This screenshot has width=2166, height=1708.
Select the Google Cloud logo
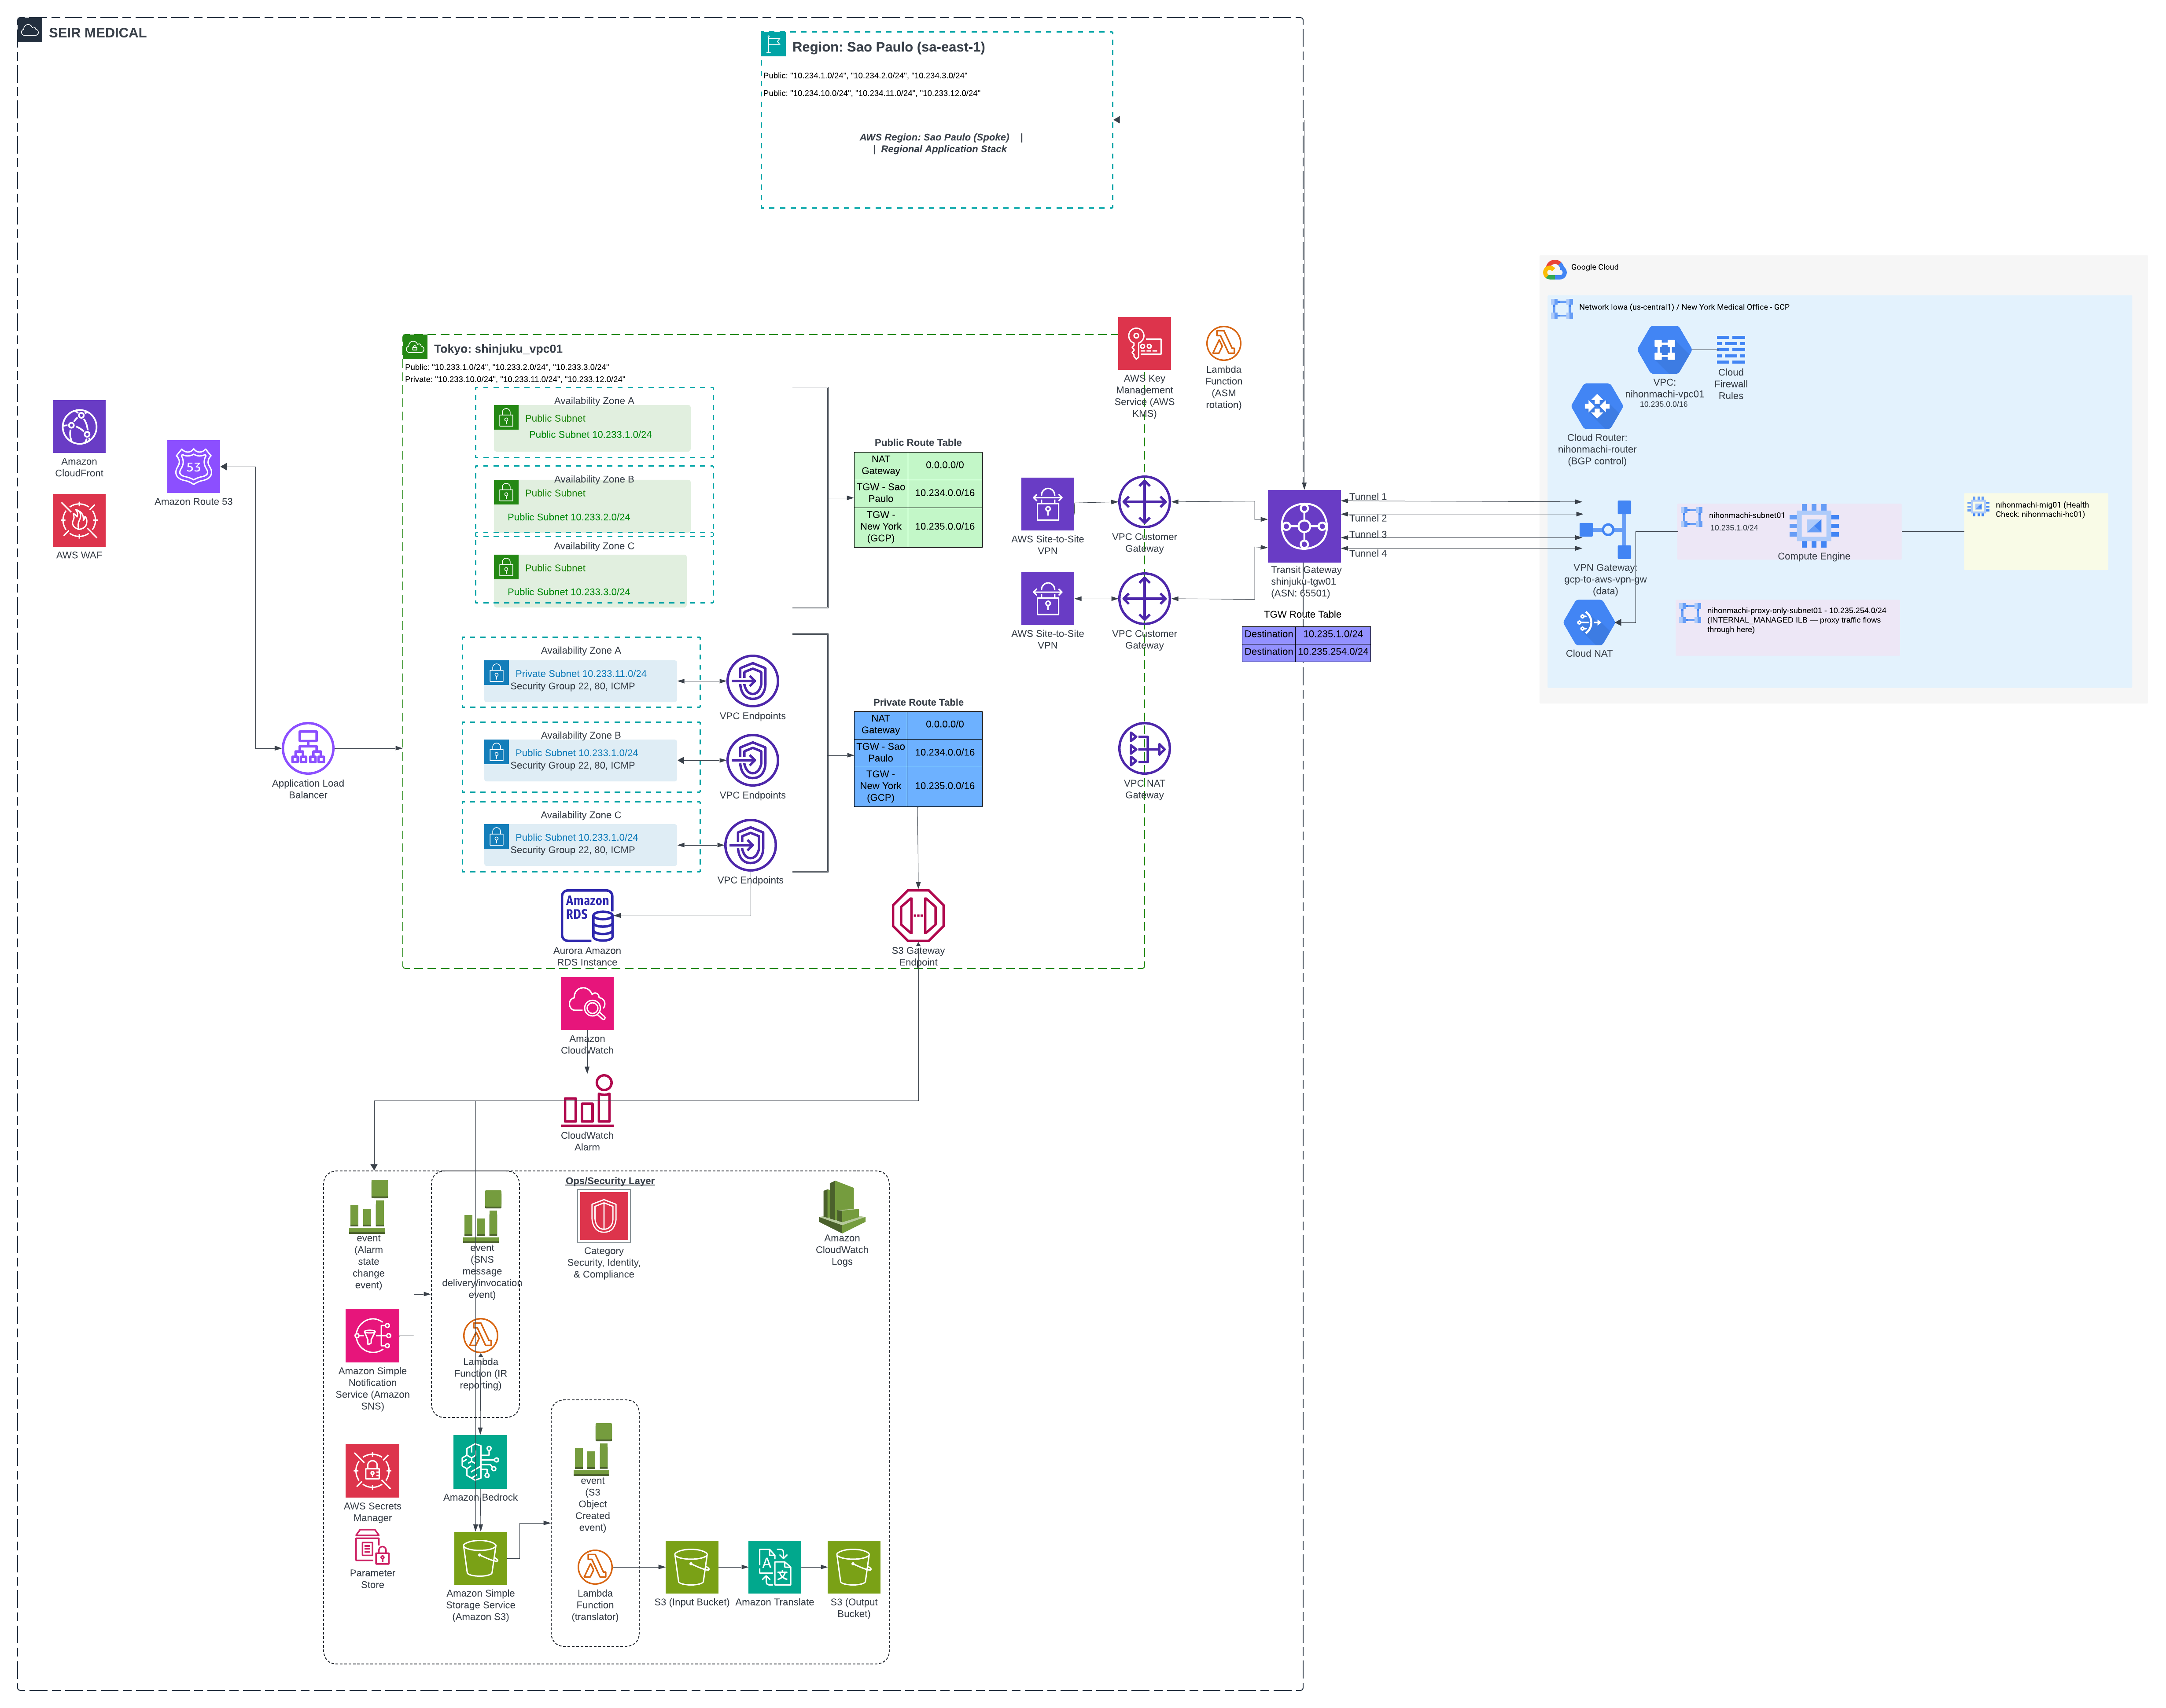(1555, 268)
